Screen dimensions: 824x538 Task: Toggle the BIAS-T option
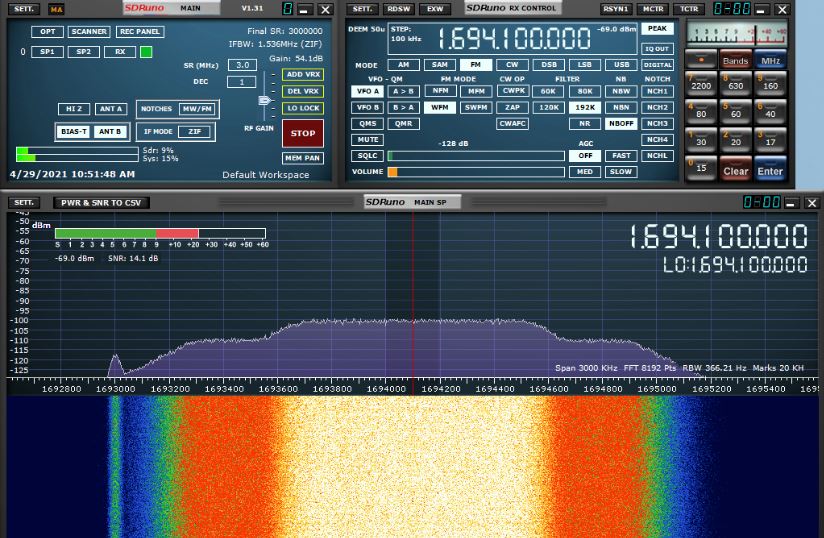coord(74,131)
